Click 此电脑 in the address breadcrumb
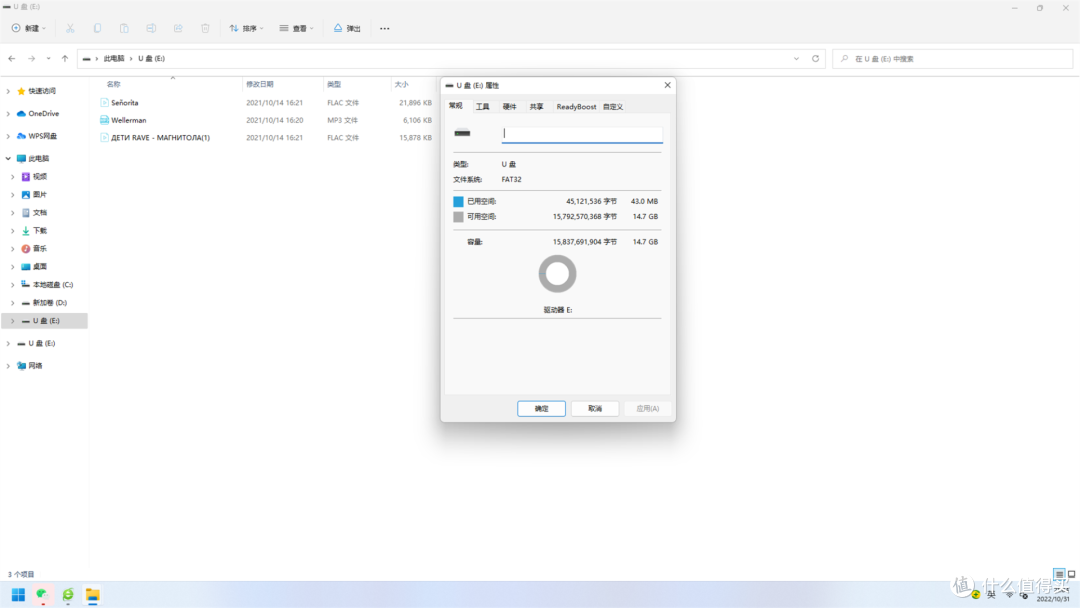 point(114,59)
